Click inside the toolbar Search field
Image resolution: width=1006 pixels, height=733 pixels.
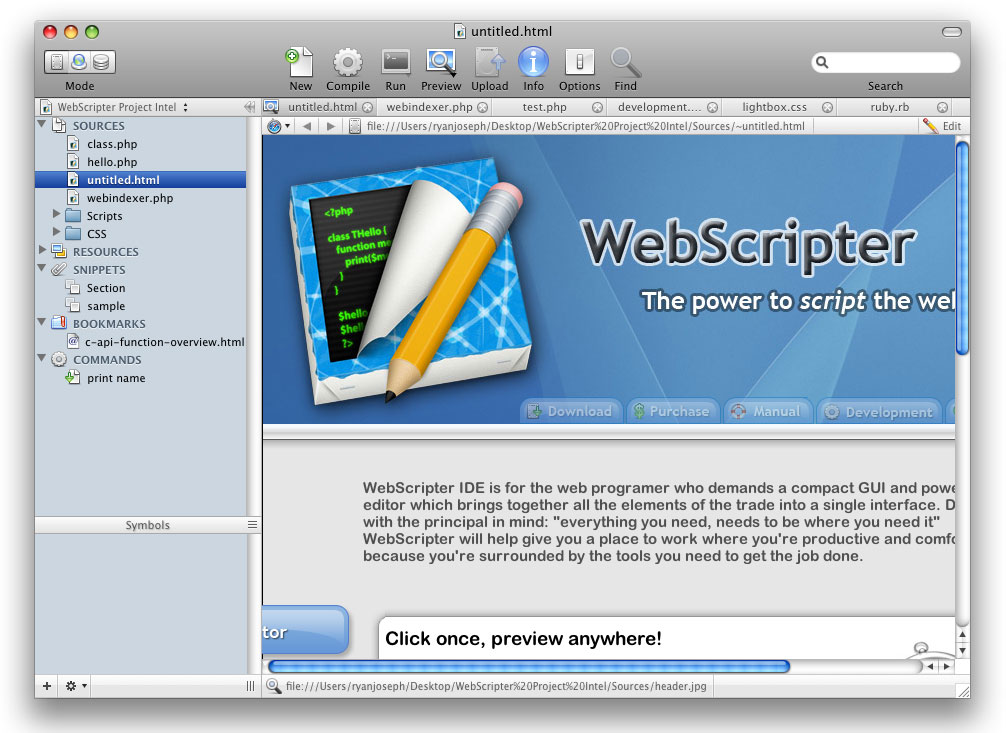885,62
